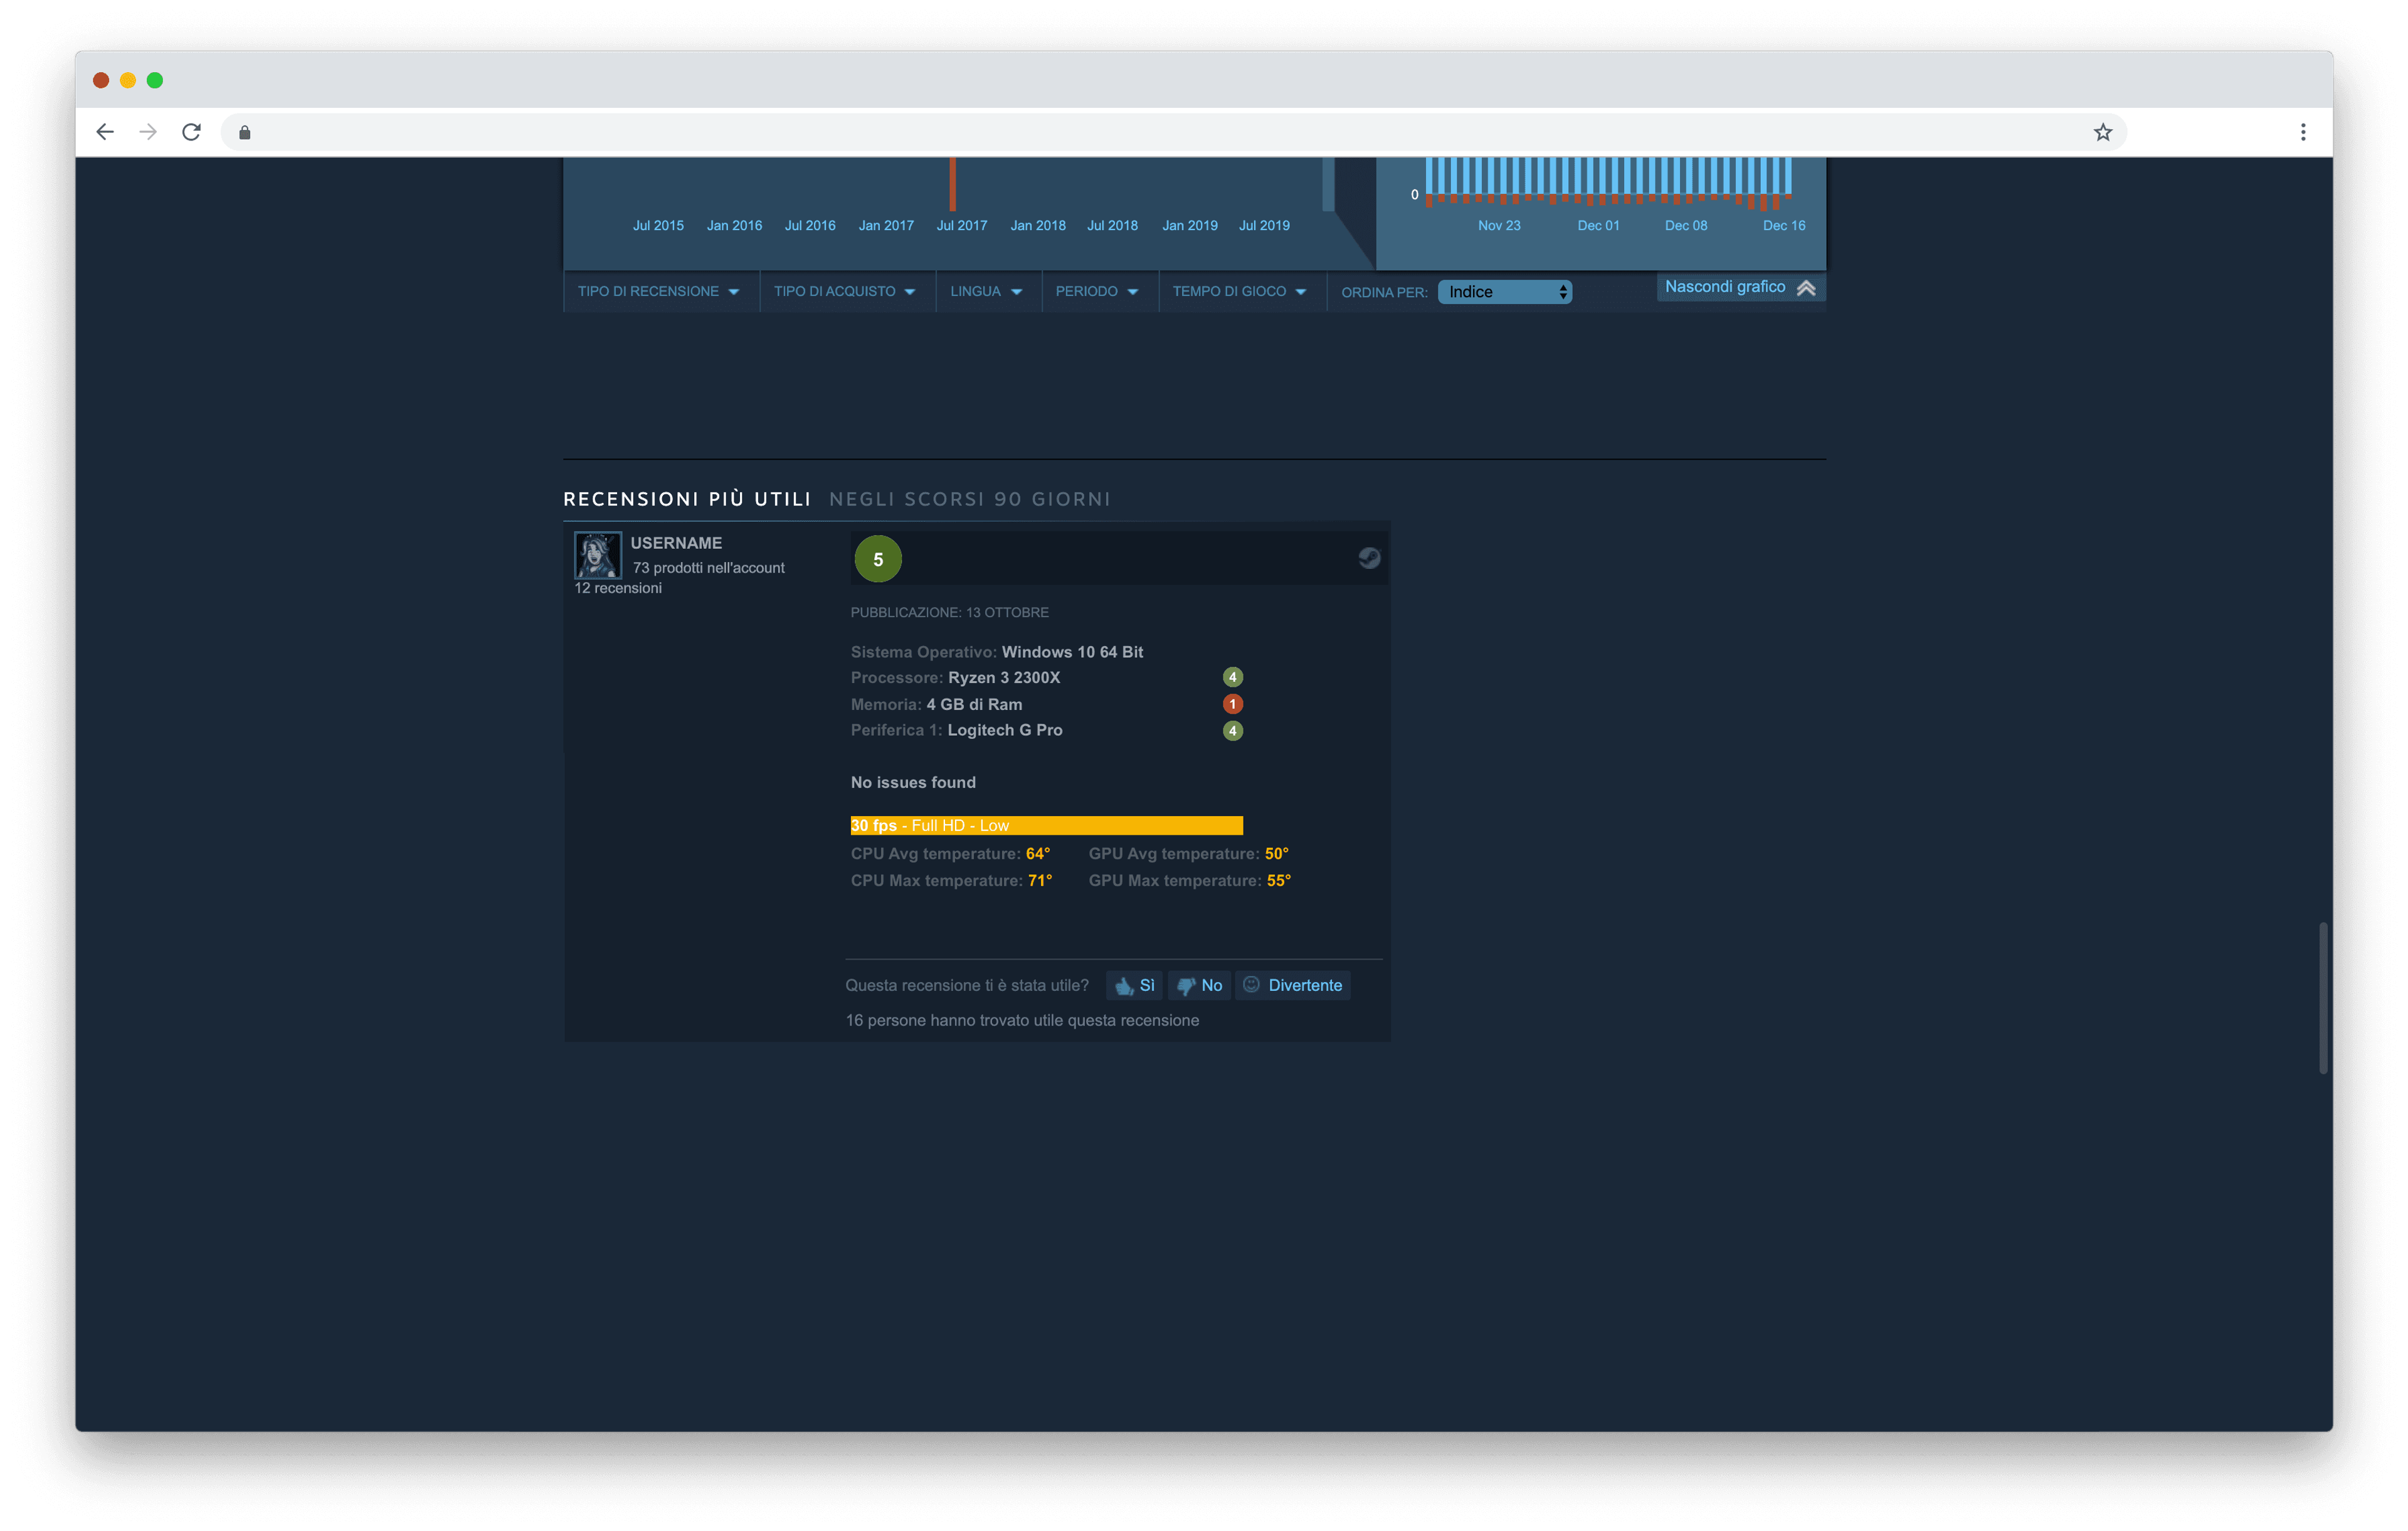Viewport: 2408px width, 1531px height.
Task: Open the LINGUA filter menu
Action: (x=987, y=291)
